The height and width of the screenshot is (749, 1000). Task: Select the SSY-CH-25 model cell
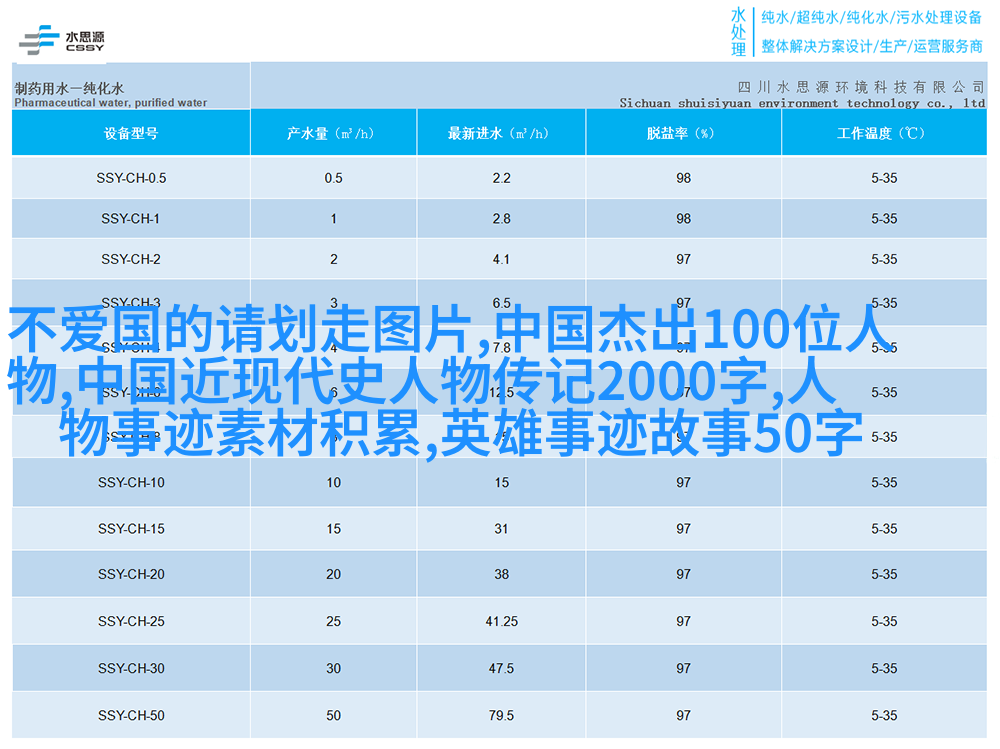point(131,621)
